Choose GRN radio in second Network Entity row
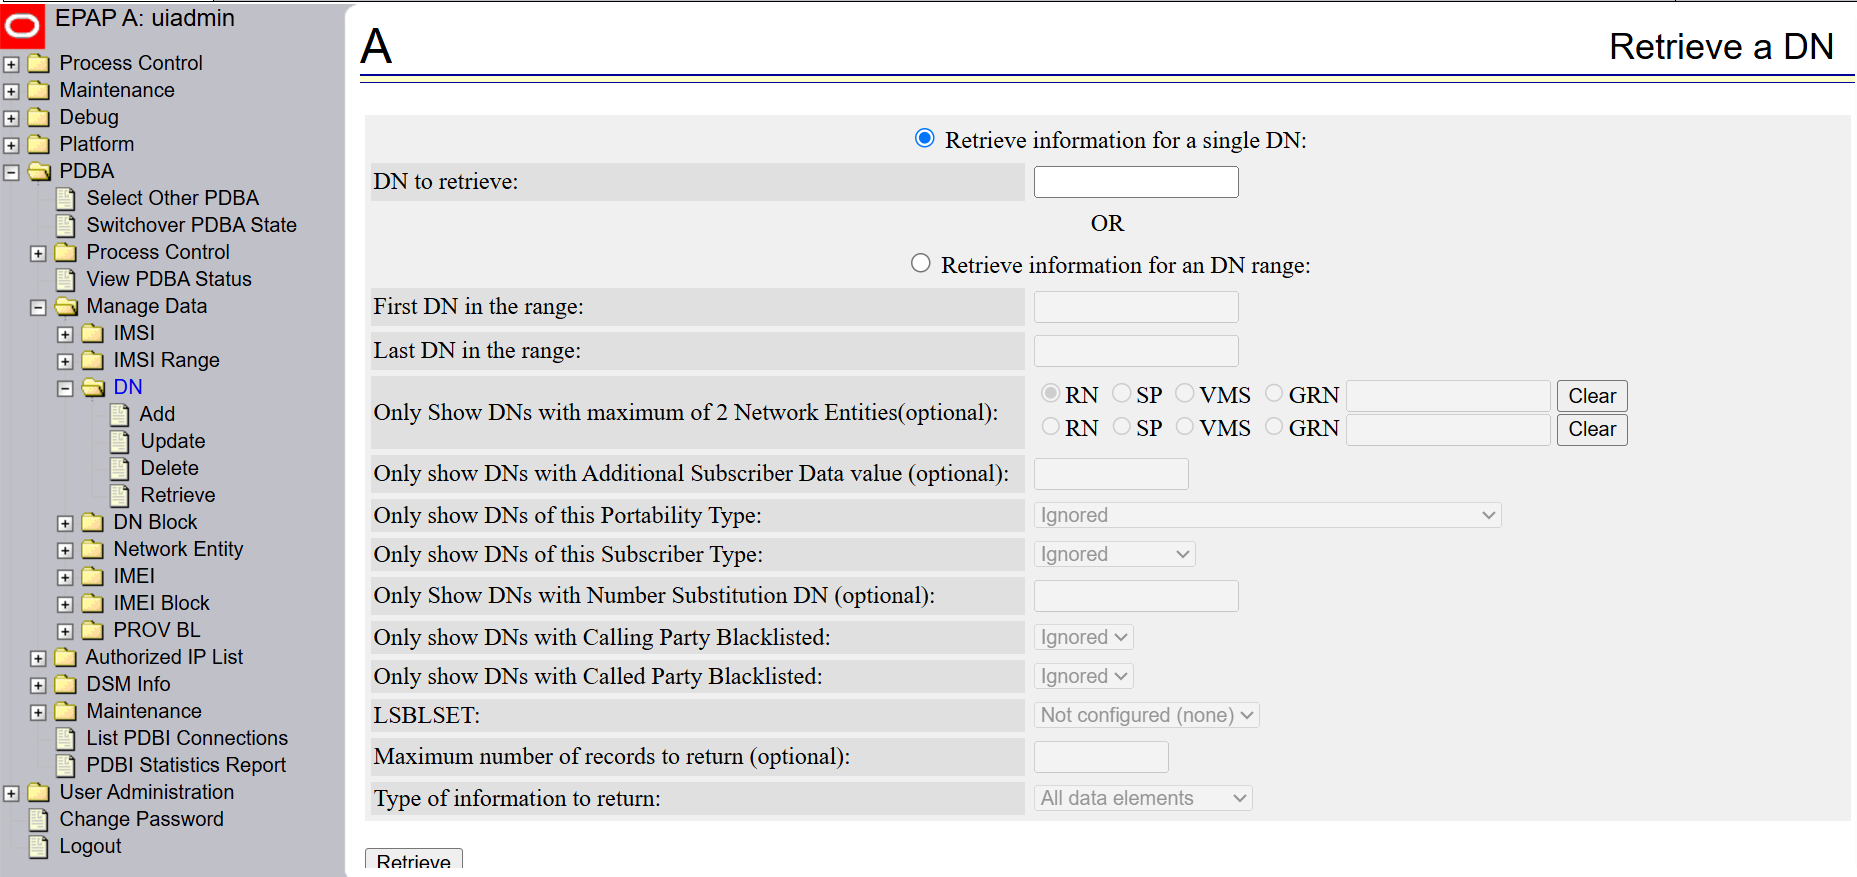Viewport: 1857px width, 877px height. click(x=1274, y=426)
